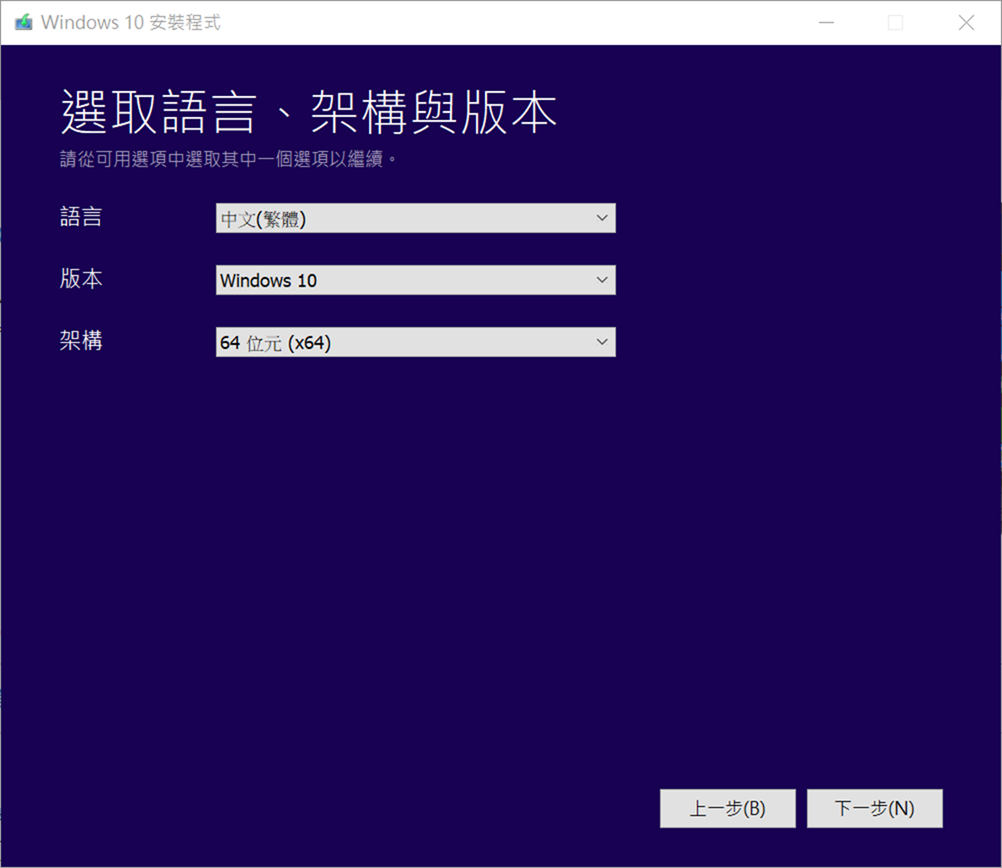Open the 語言 (language) dropdown

(x=415, y=218)
